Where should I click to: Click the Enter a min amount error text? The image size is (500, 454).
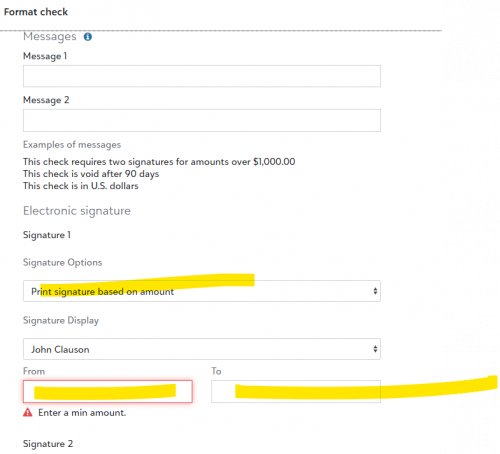coord(82,413)
